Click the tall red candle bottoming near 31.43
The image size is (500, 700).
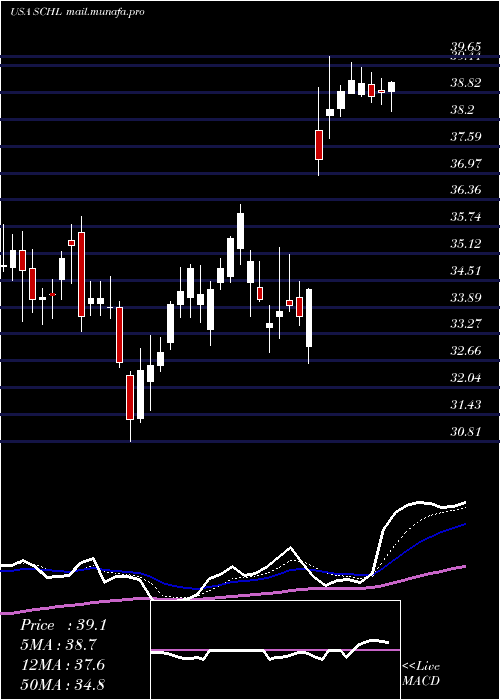point(130,397)
